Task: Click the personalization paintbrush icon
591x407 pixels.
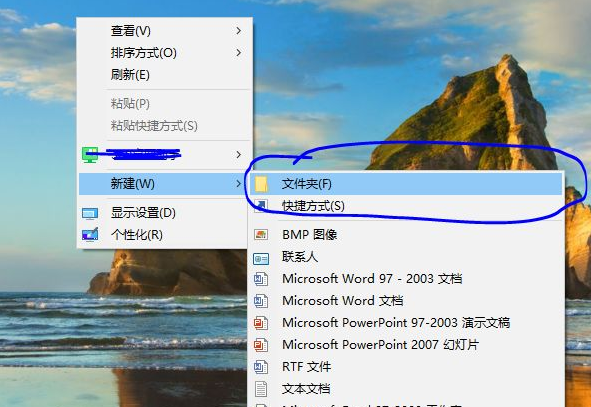Action: click(90, 234)
